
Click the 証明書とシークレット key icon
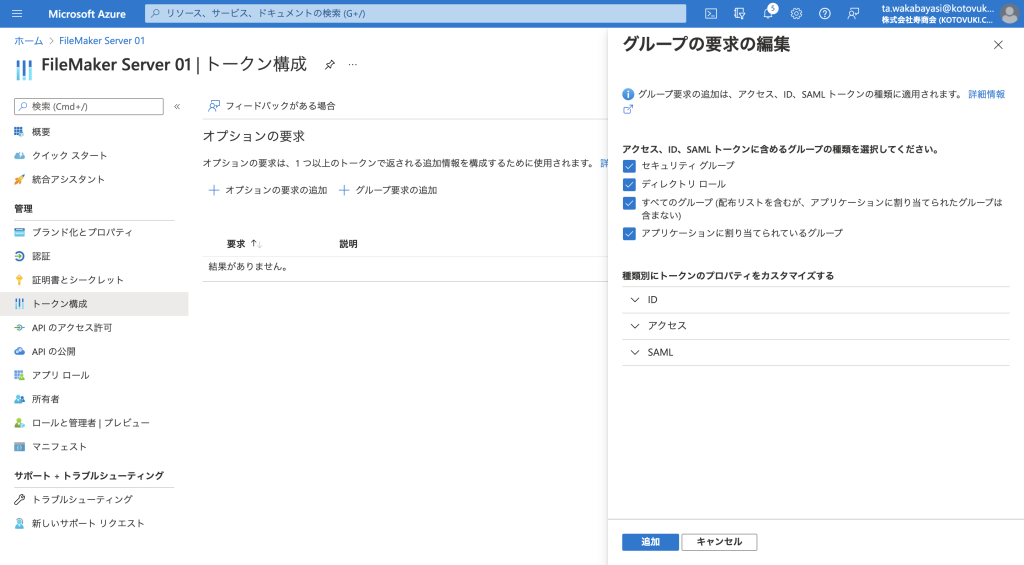click(x=19, y=280)
